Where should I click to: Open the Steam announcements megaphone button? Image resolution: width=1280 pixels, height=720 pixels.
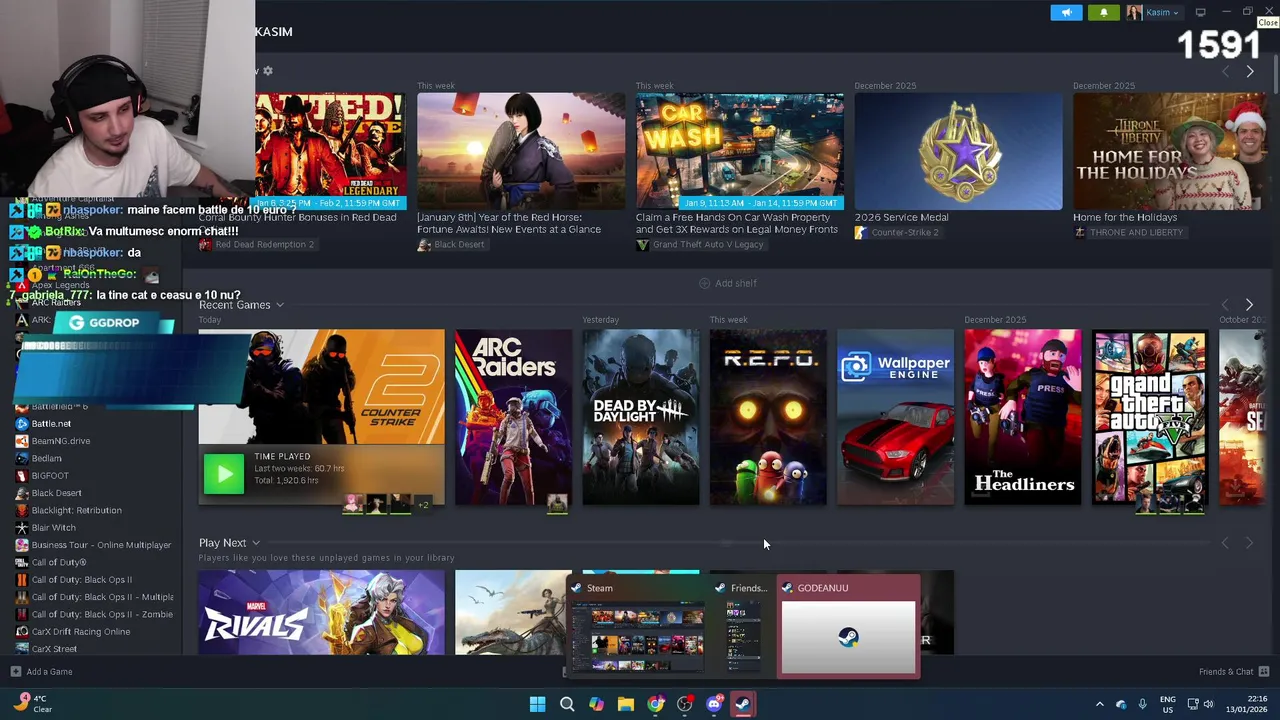pos(1066,13)
